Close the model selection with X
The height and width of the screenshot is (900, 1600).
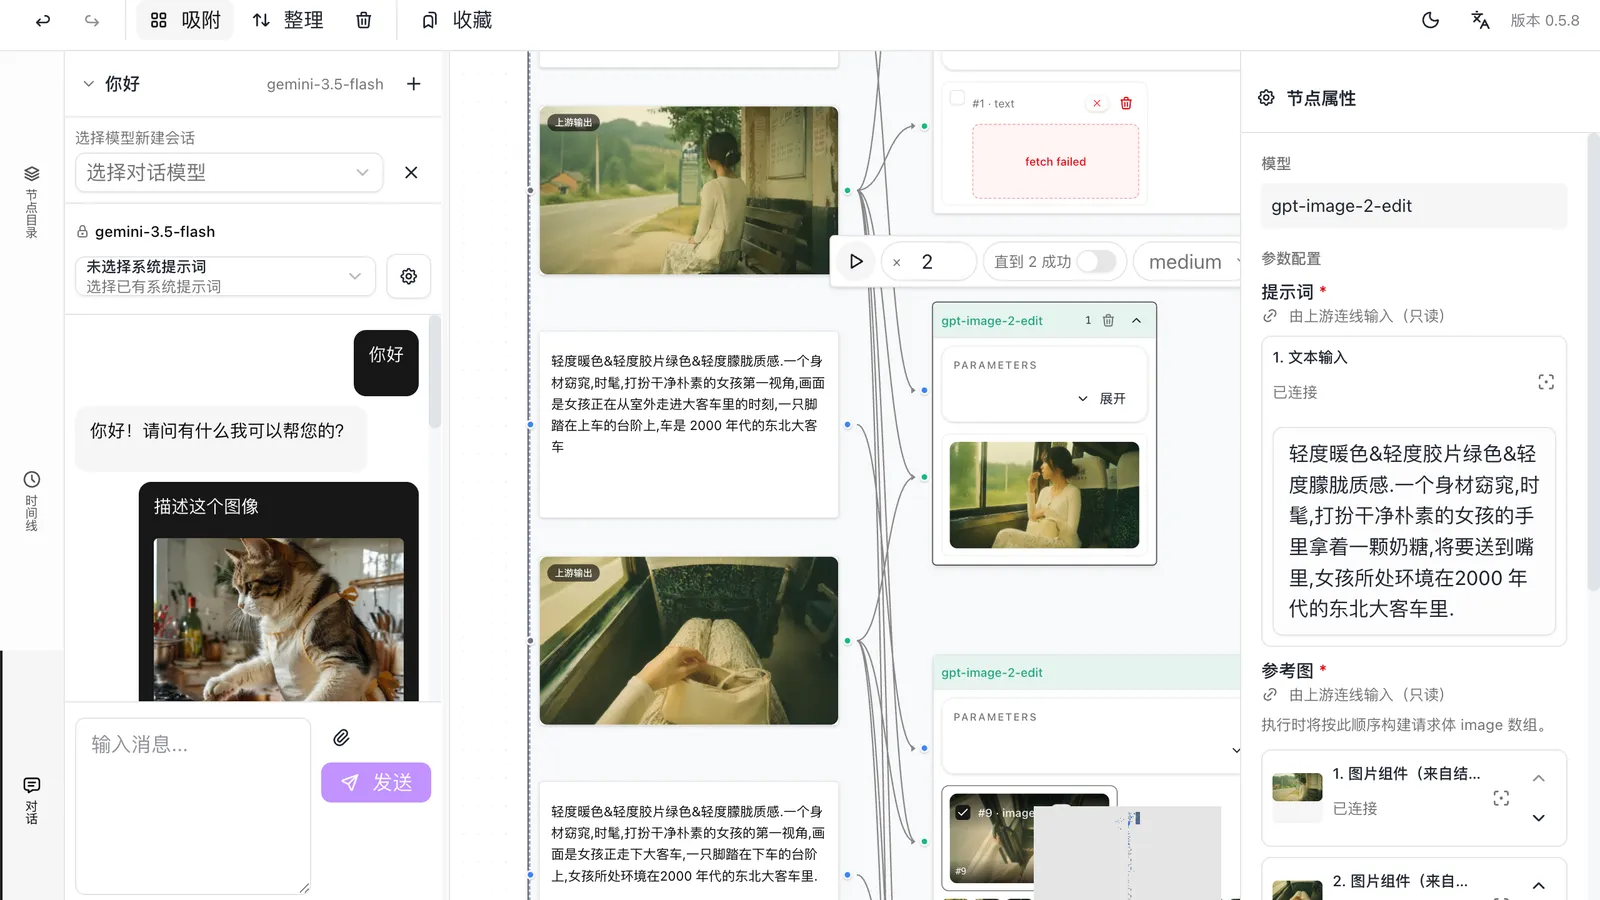411,172
